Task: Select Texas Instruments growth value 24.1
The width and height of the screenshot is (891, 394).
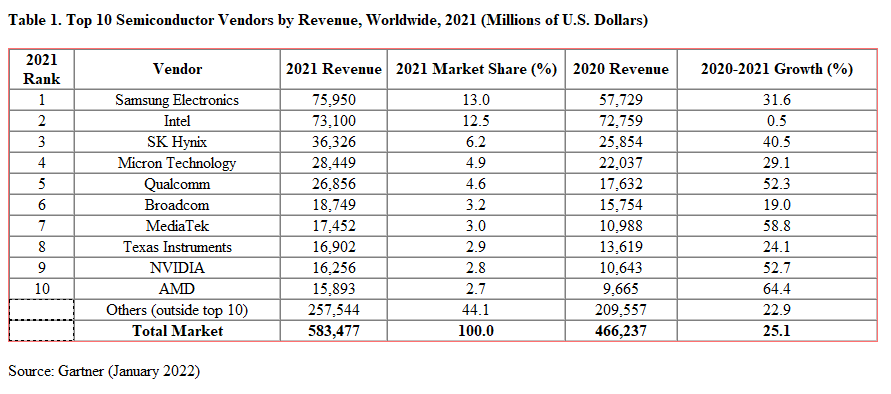Action: pyautogui.click(x=777, y=247)
